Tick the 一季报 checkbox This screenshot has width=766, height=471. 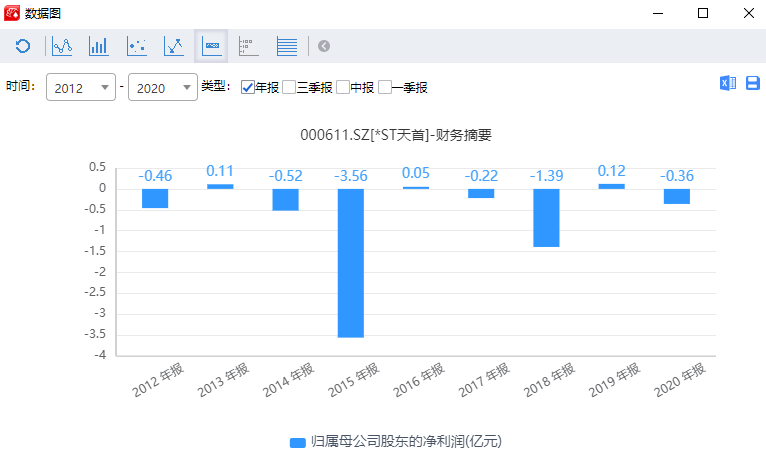tap(384, 88)
